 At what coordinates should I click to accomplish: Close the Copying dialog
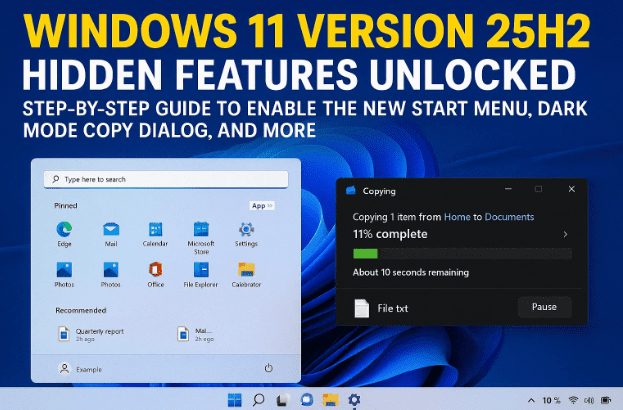pyautogui.click(x=571, y=189)
